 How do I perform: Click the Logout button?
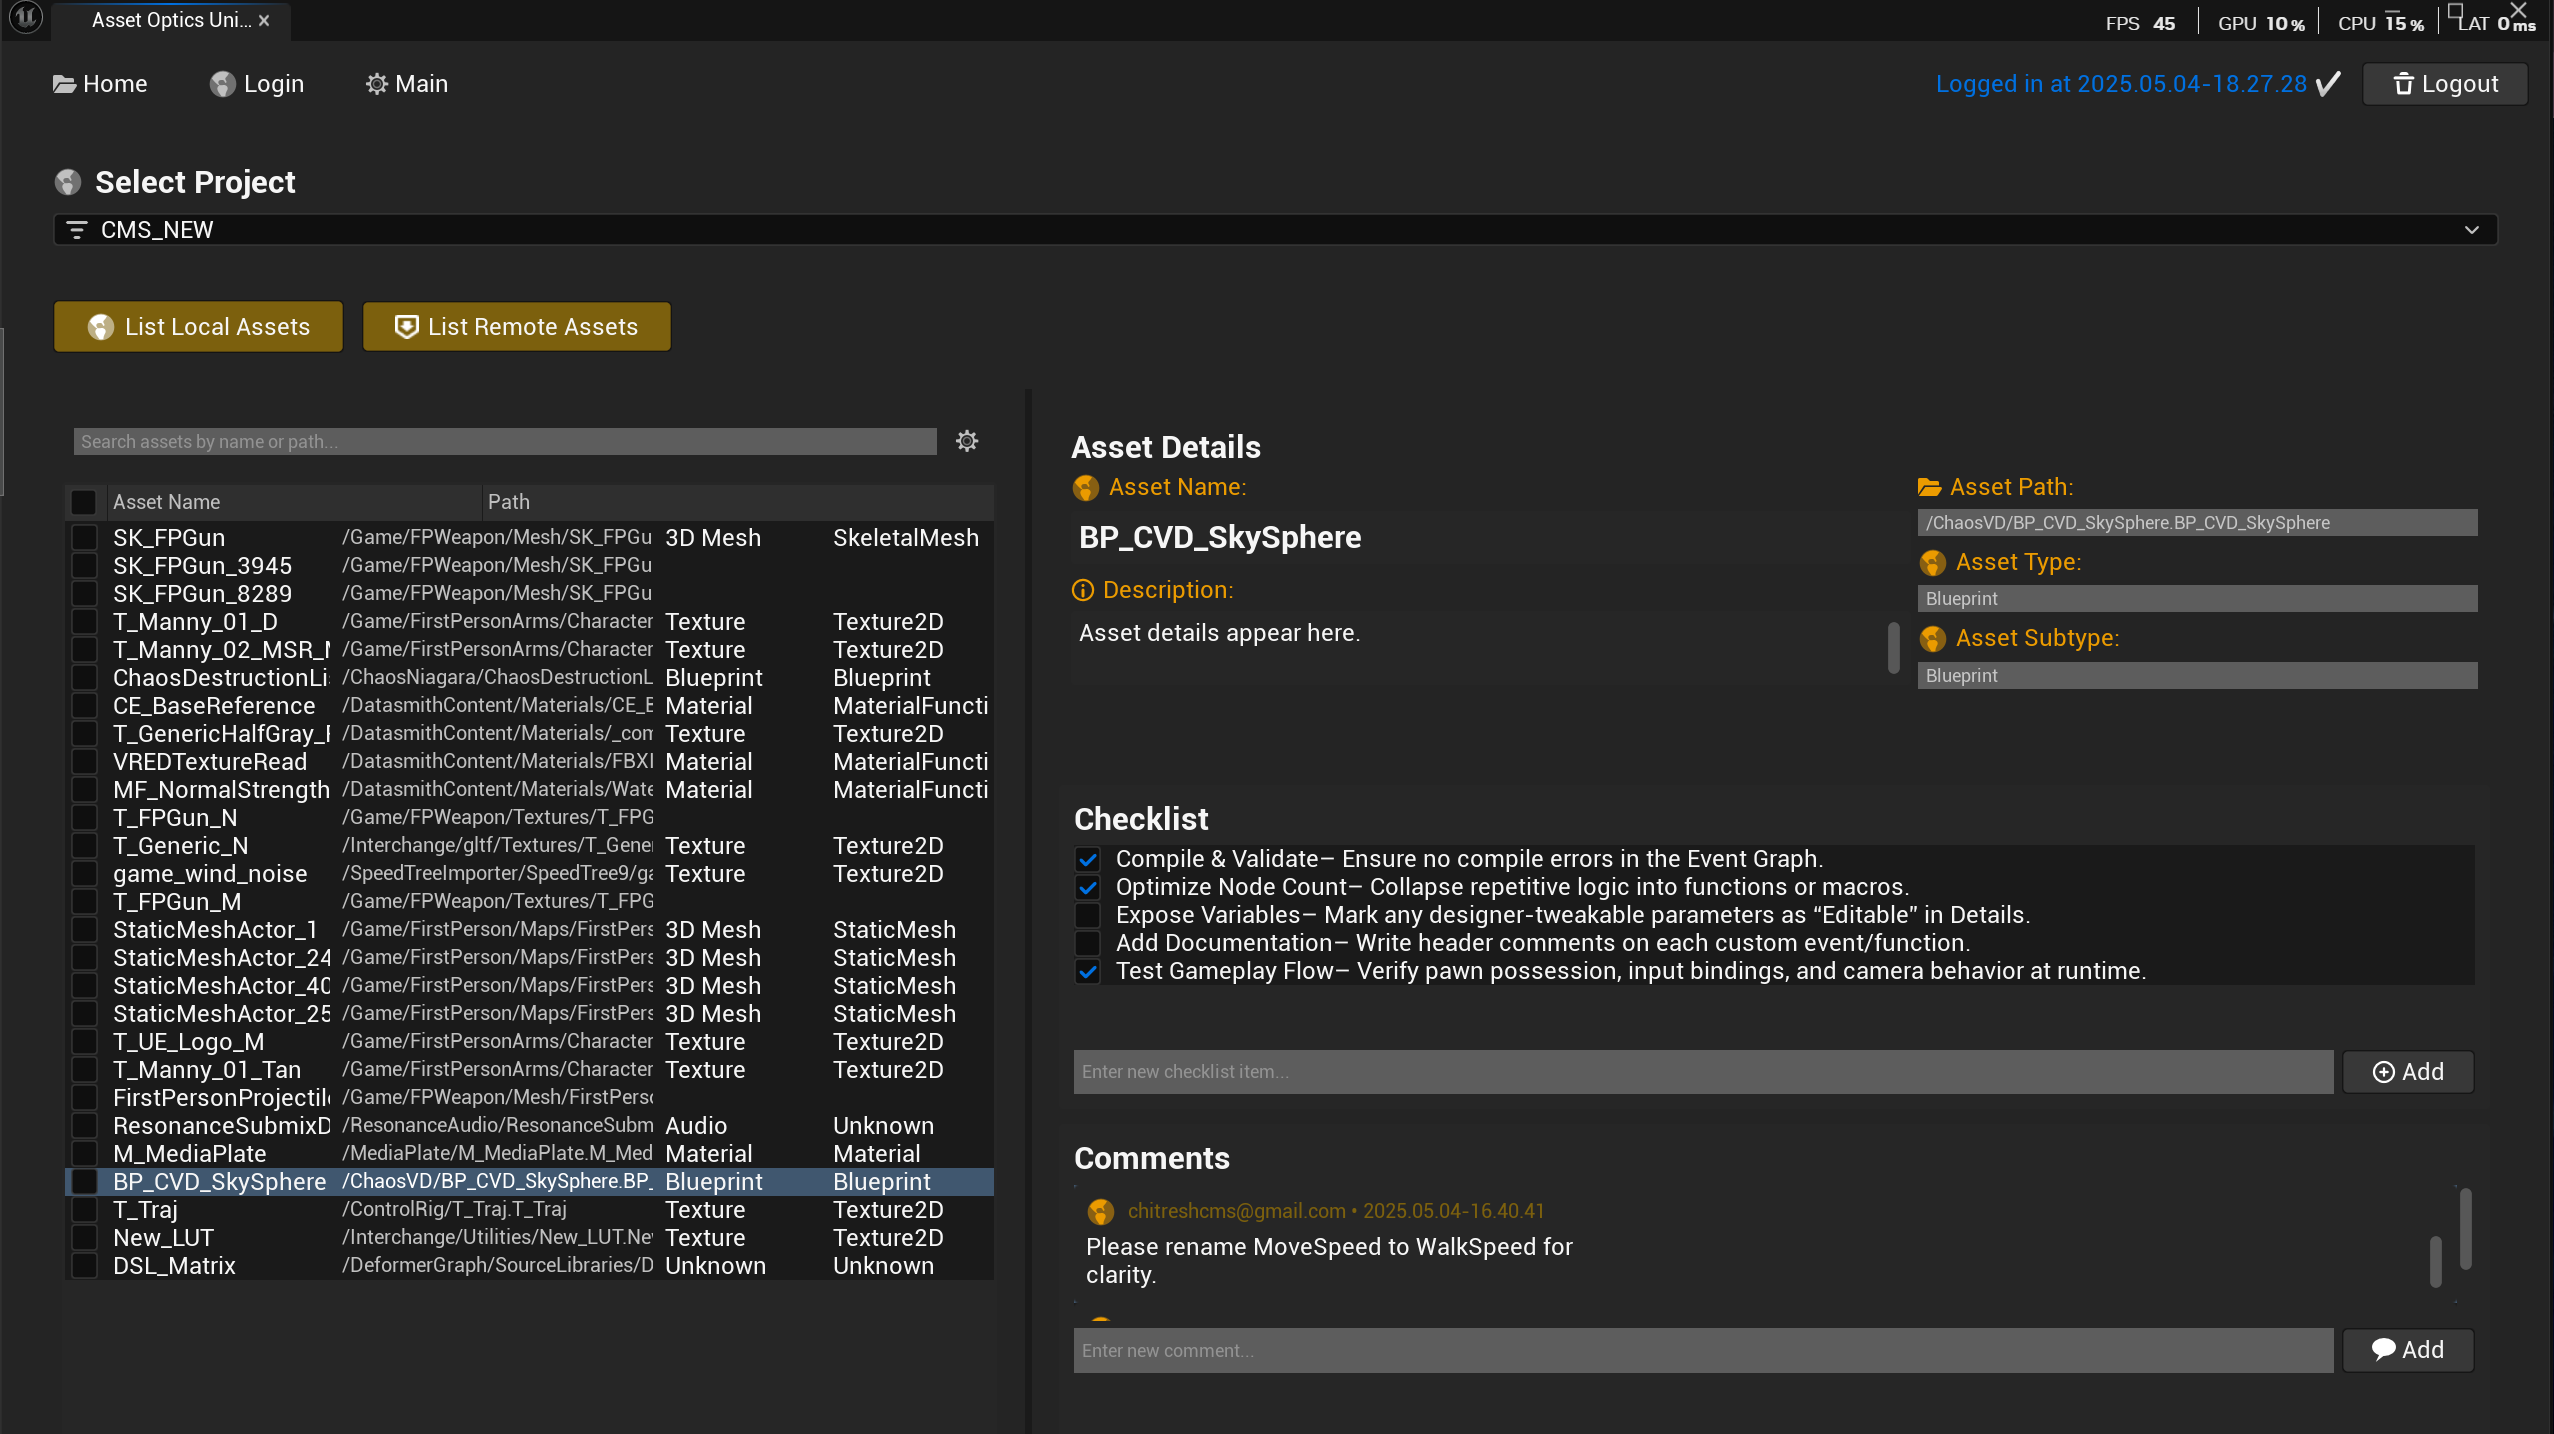pos(2444,84)
